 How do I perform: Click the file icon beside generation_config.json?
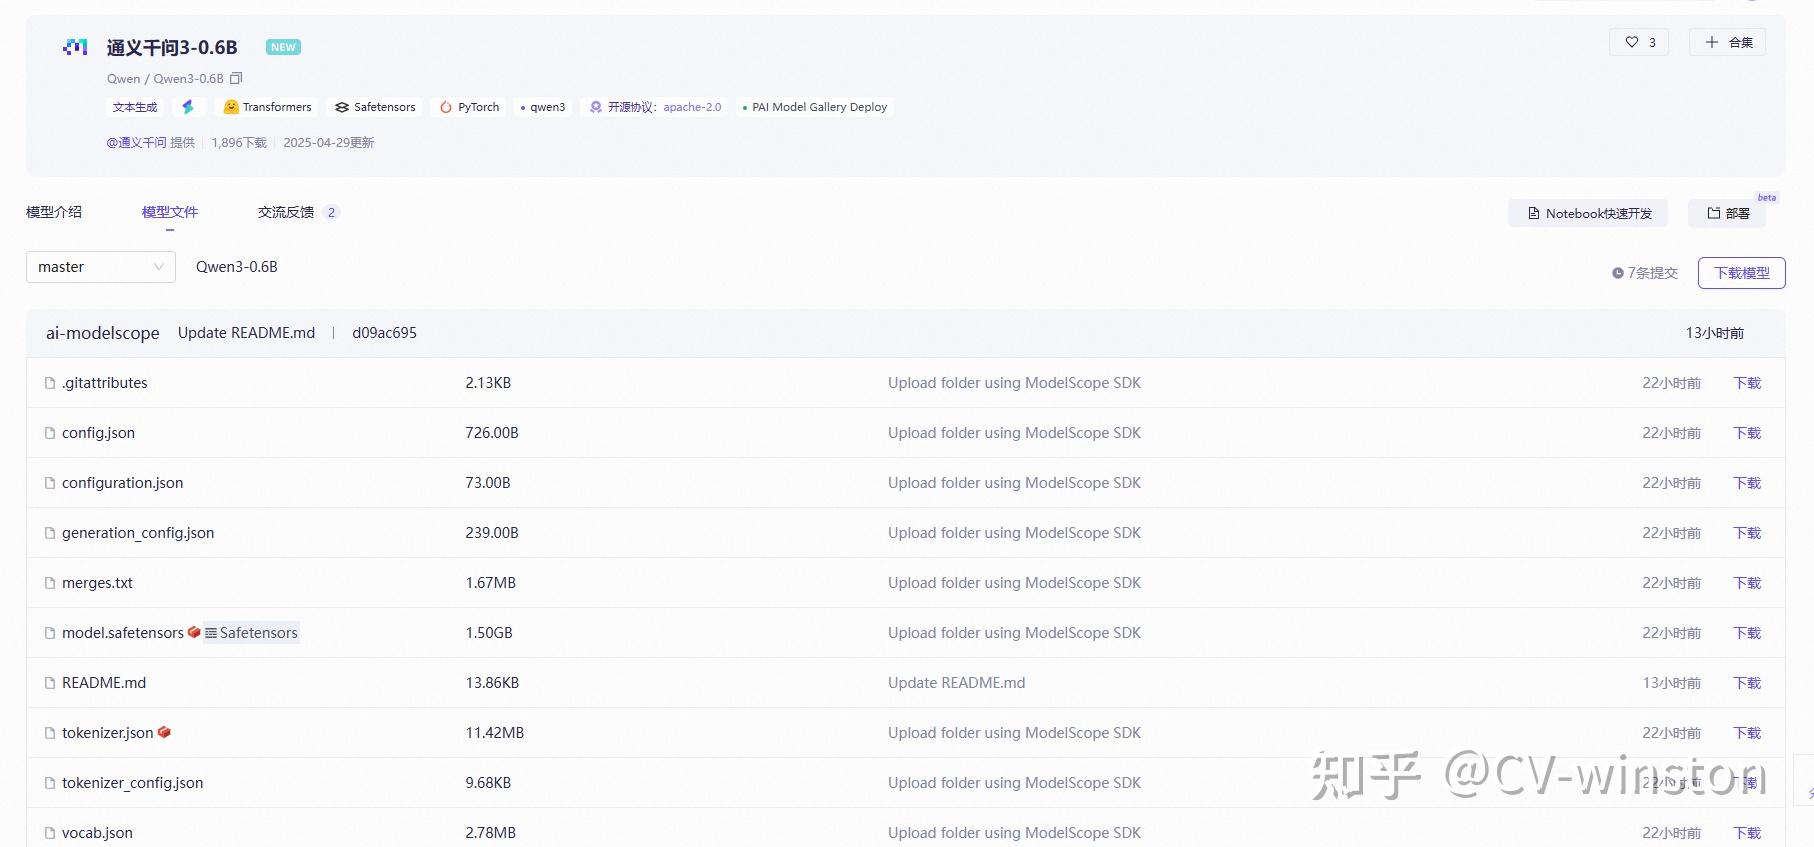(50, 533)
